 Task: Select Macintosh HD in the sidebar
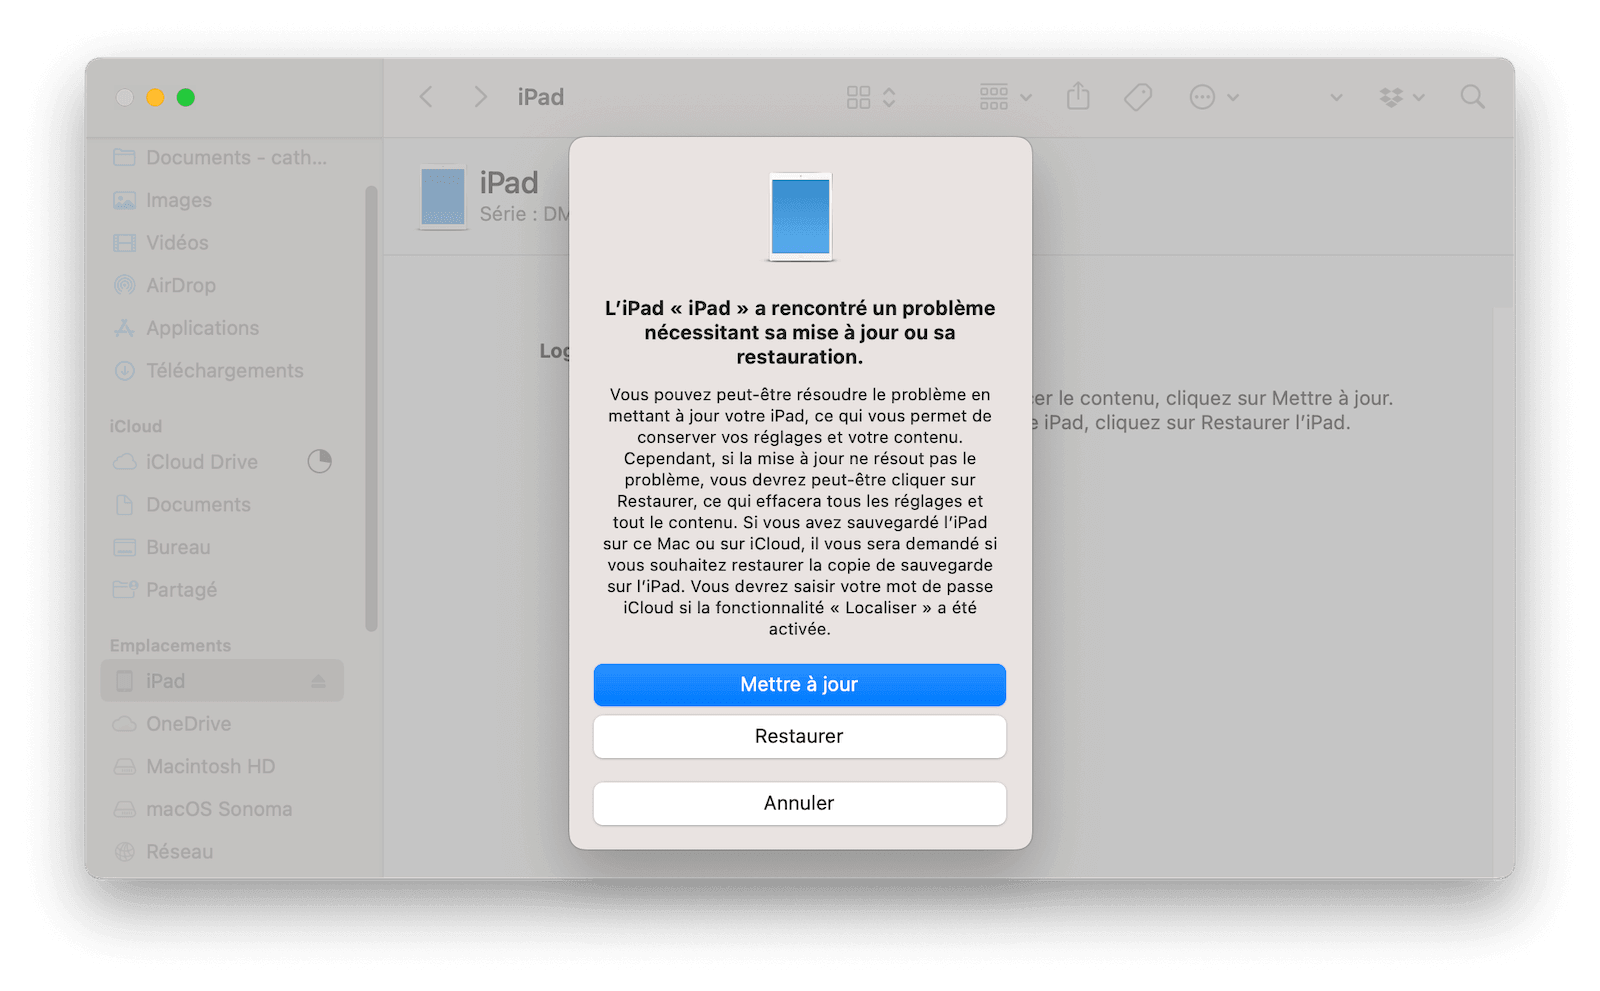coord(222,767)
